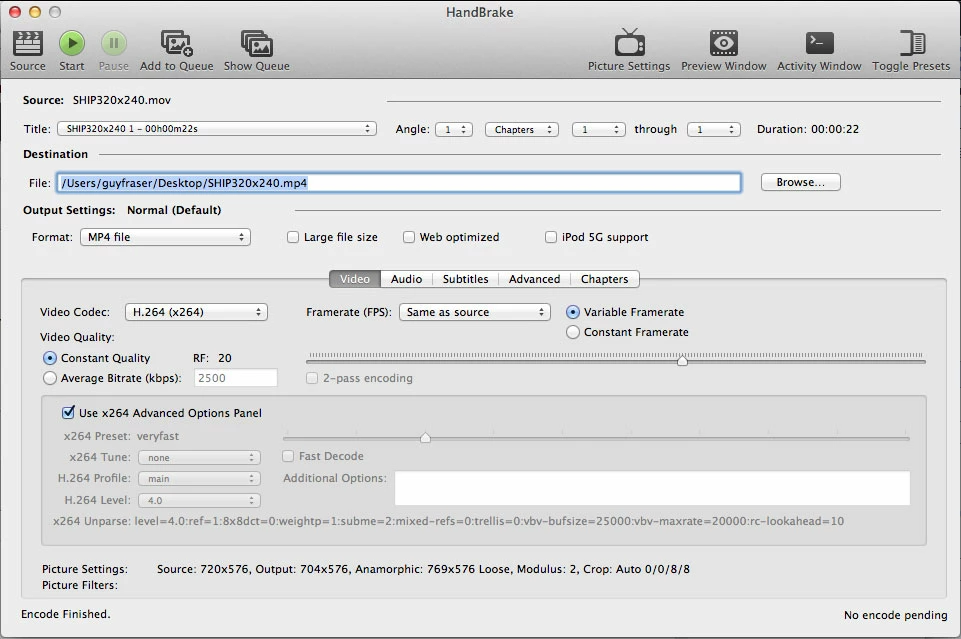Screen dimensions: 961x639
Task: Open the x264 Tune dropdown
Action: 199,458
